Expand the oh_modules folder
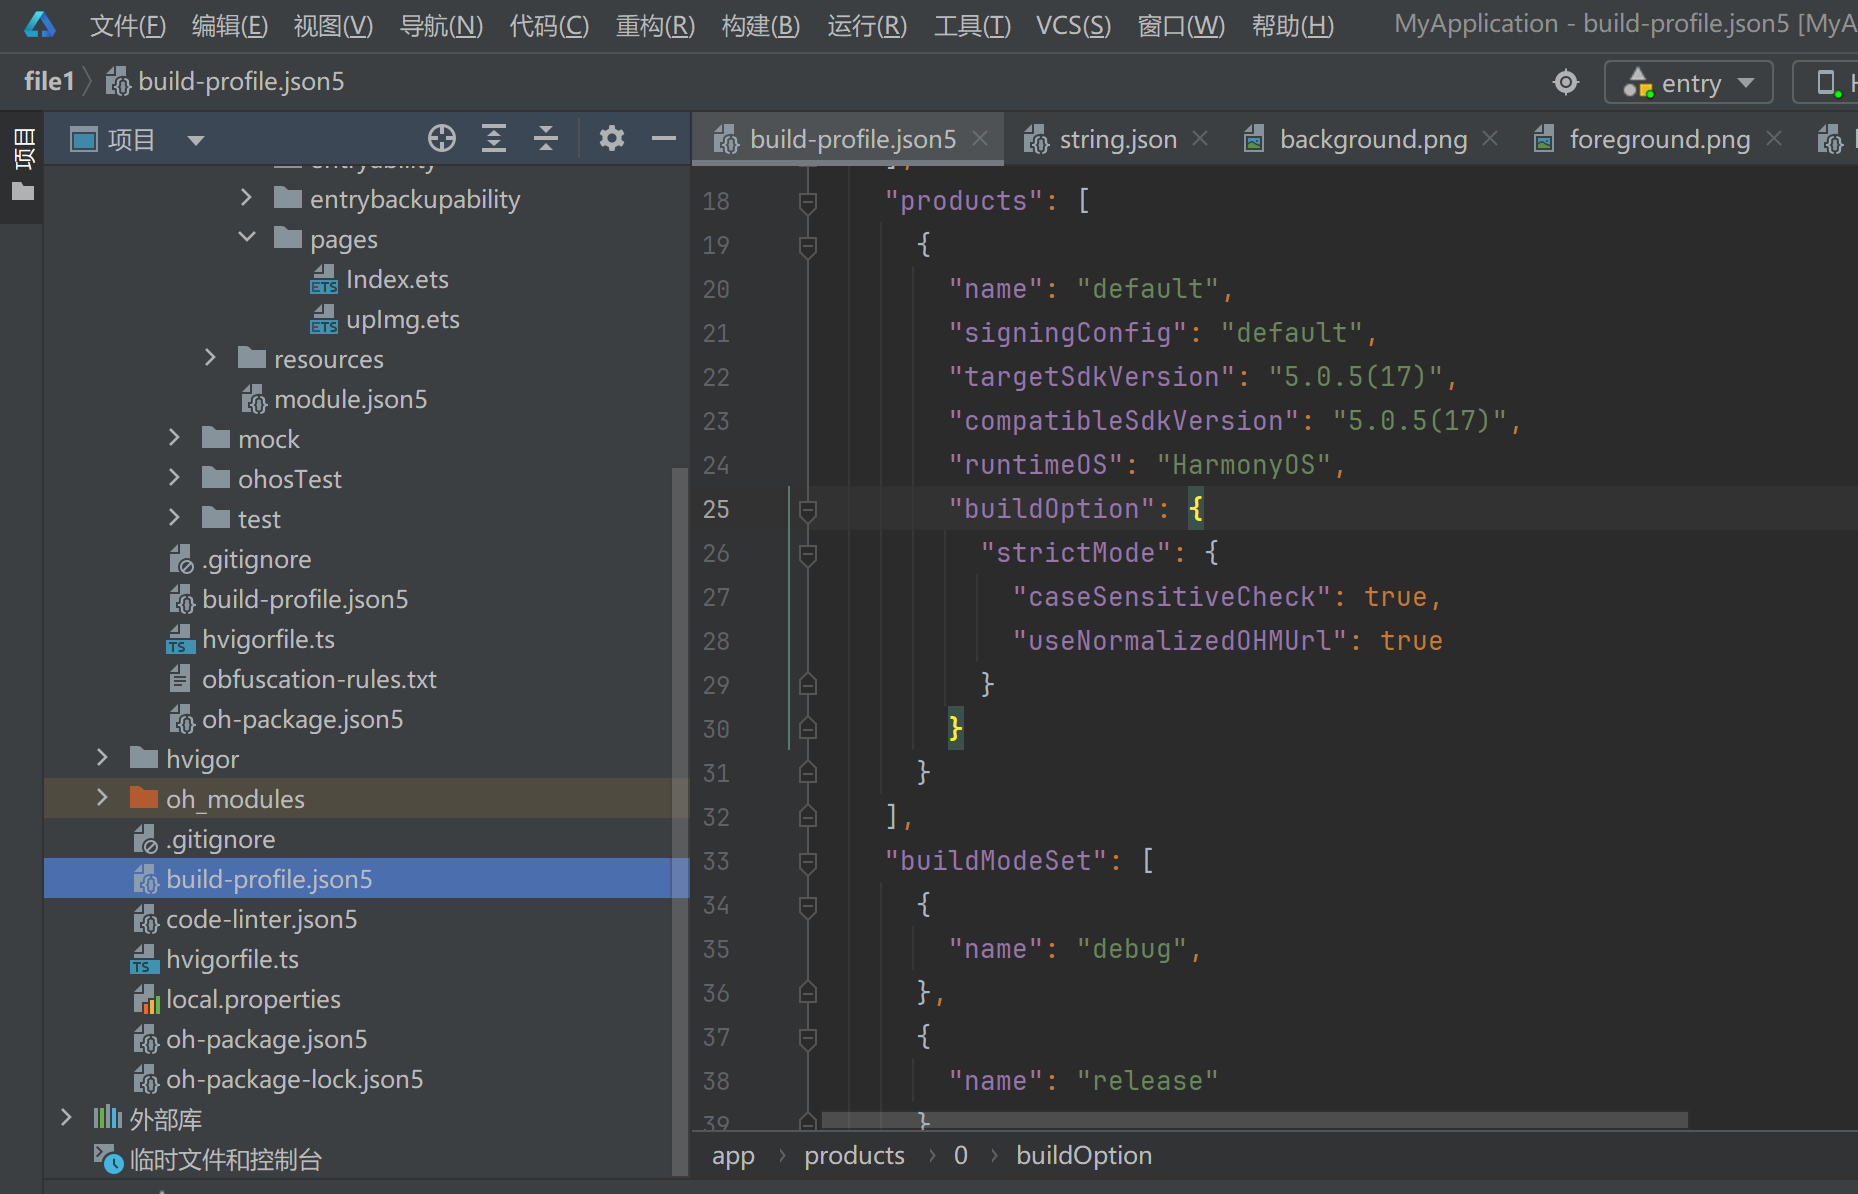The width and height of the screenshot is (1858, 1194). 102,798
